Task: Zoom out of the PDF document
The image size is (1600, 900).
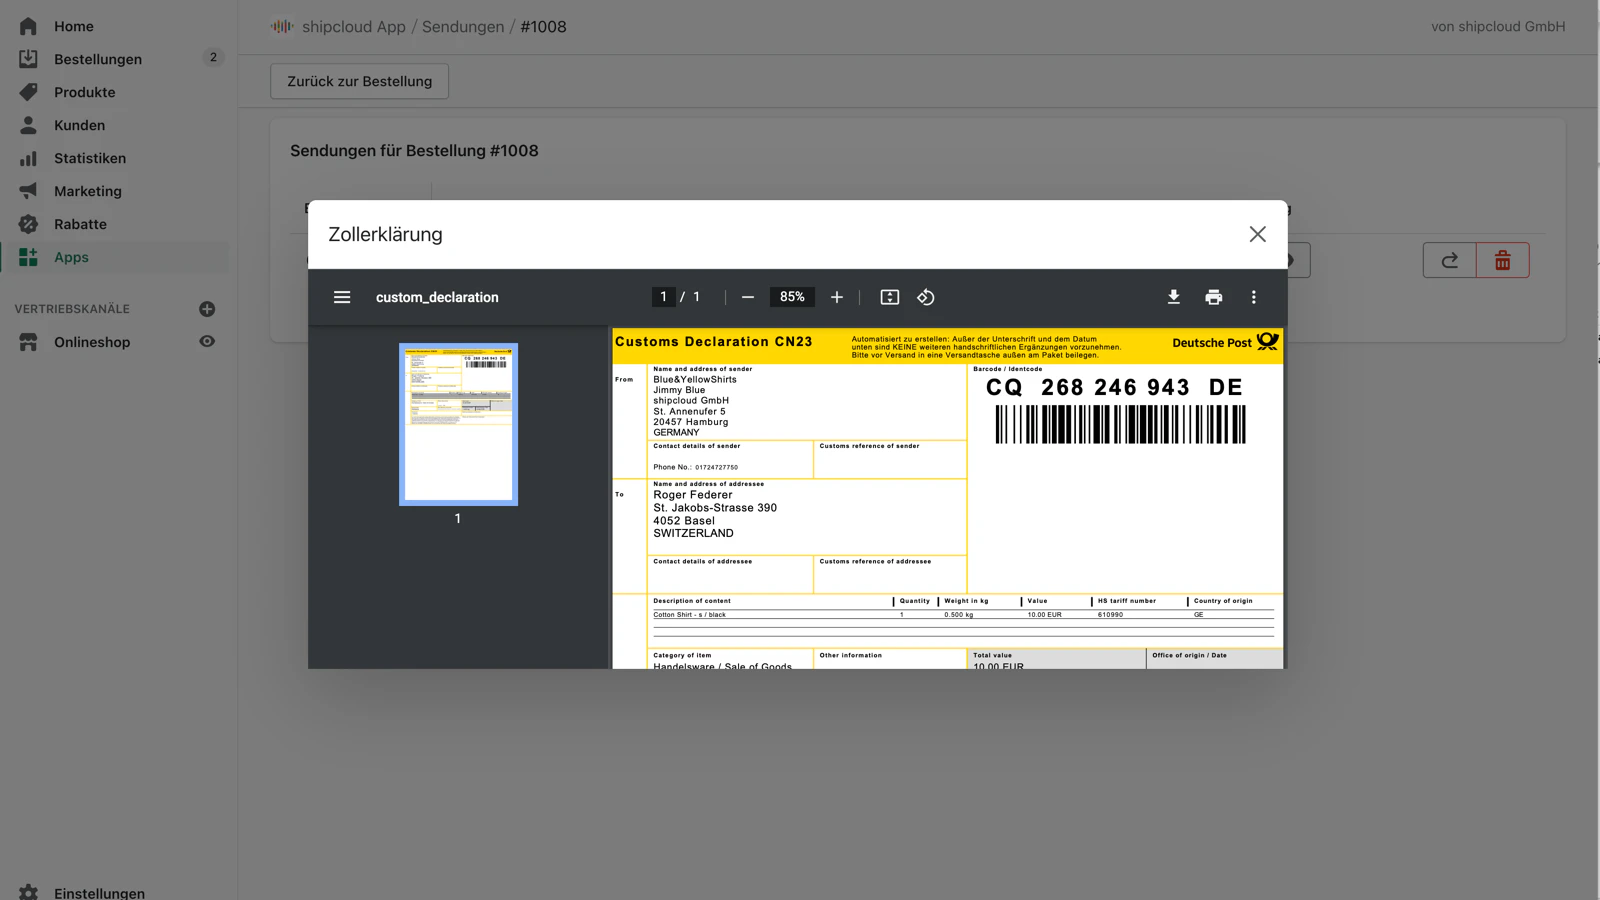Action: tap(747, 297)
